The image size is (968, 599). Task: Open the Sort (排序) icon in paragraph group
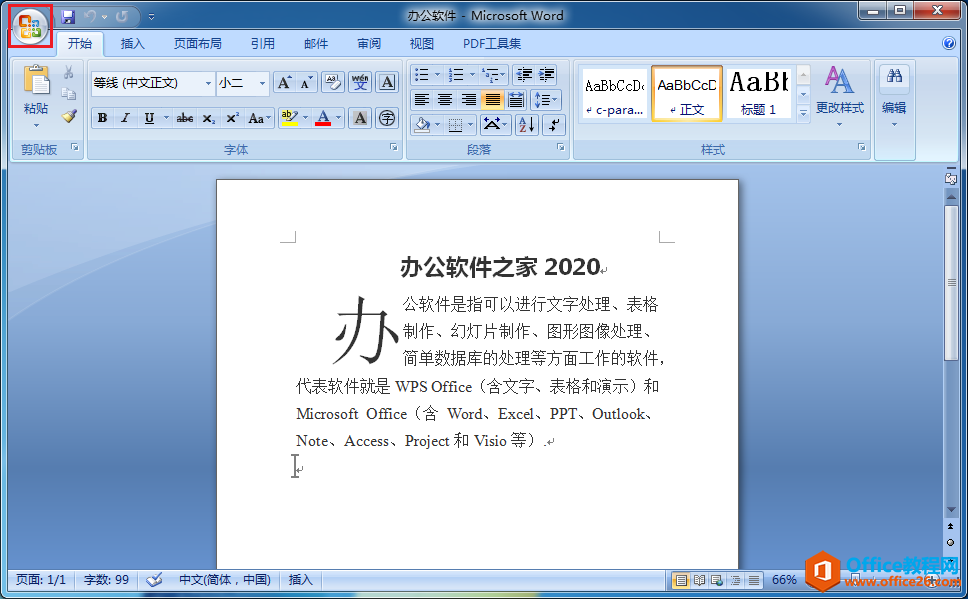(527, 125)
